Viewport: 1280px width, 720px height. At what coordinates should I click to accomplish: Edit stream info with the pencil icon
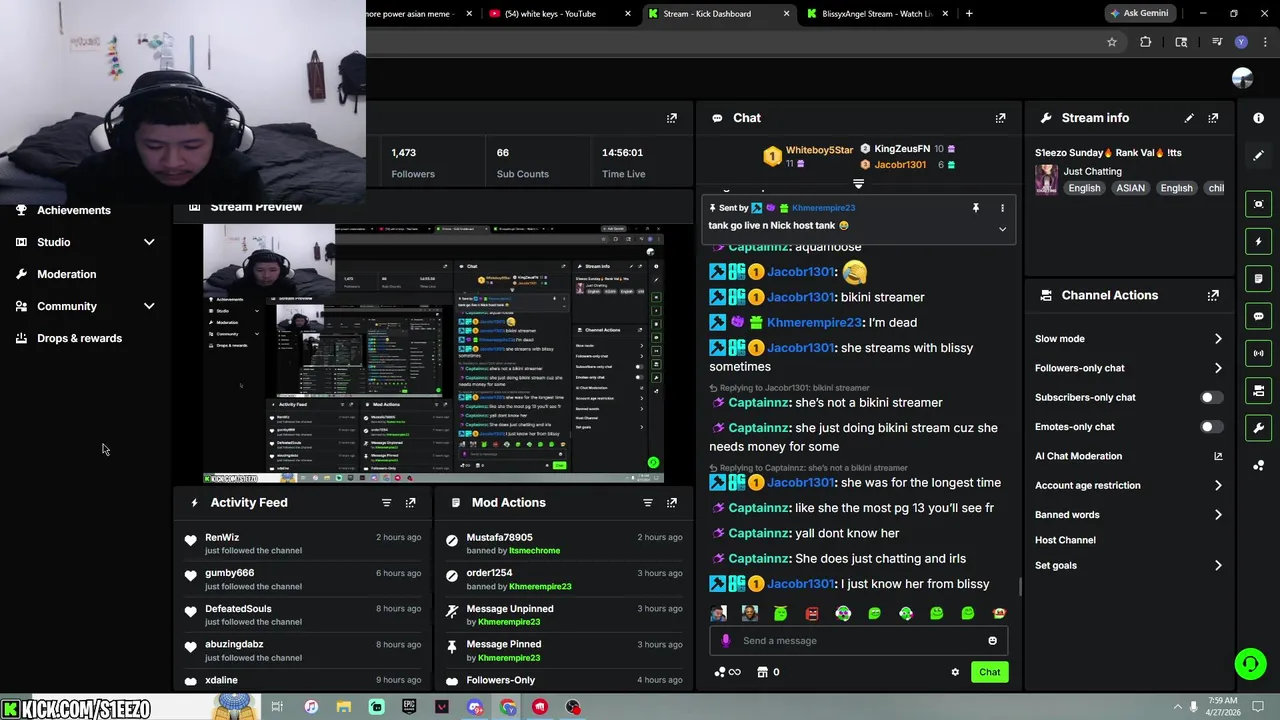point(1189,118)
